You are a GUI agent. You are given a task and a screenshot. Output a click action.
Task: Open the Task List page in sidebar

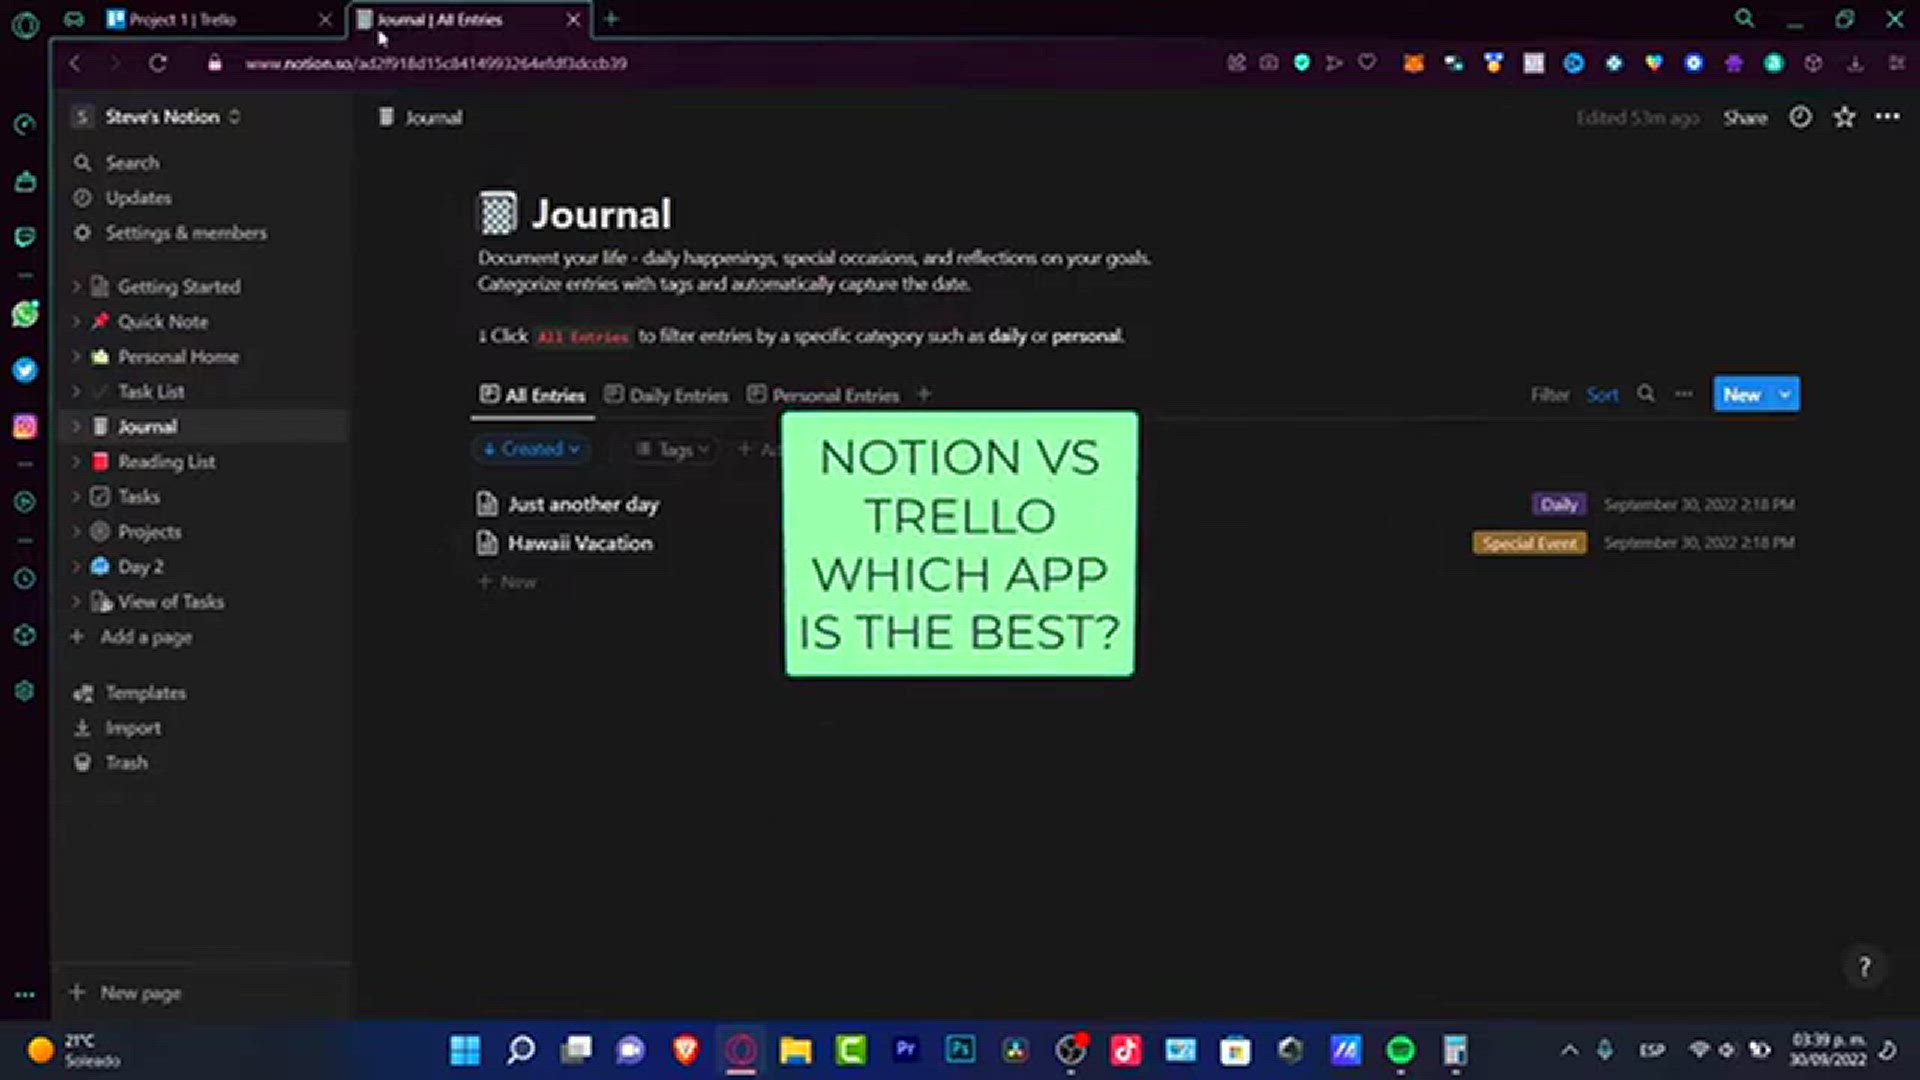151,391
